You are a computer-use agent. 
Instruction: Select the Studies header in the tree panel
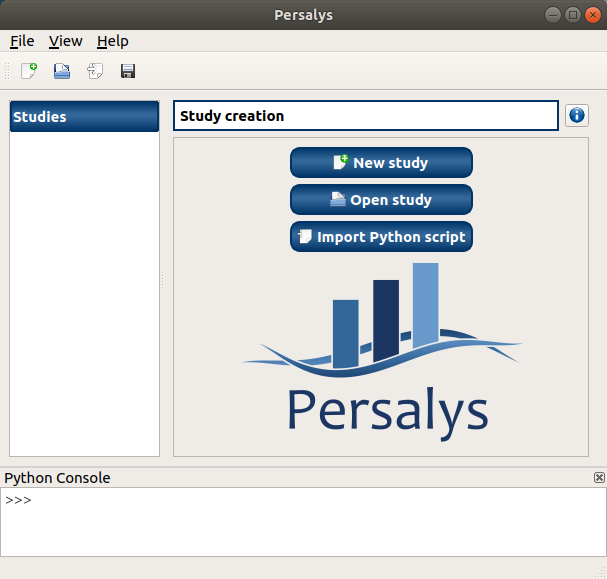point(84,117)
